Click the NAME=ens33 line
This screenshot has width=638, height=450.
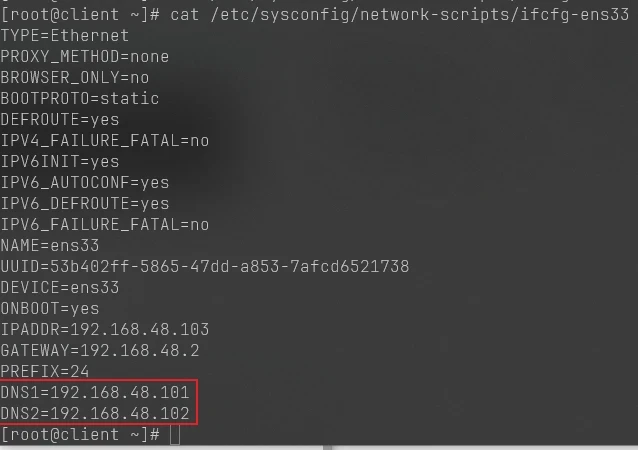pos(50,245)
